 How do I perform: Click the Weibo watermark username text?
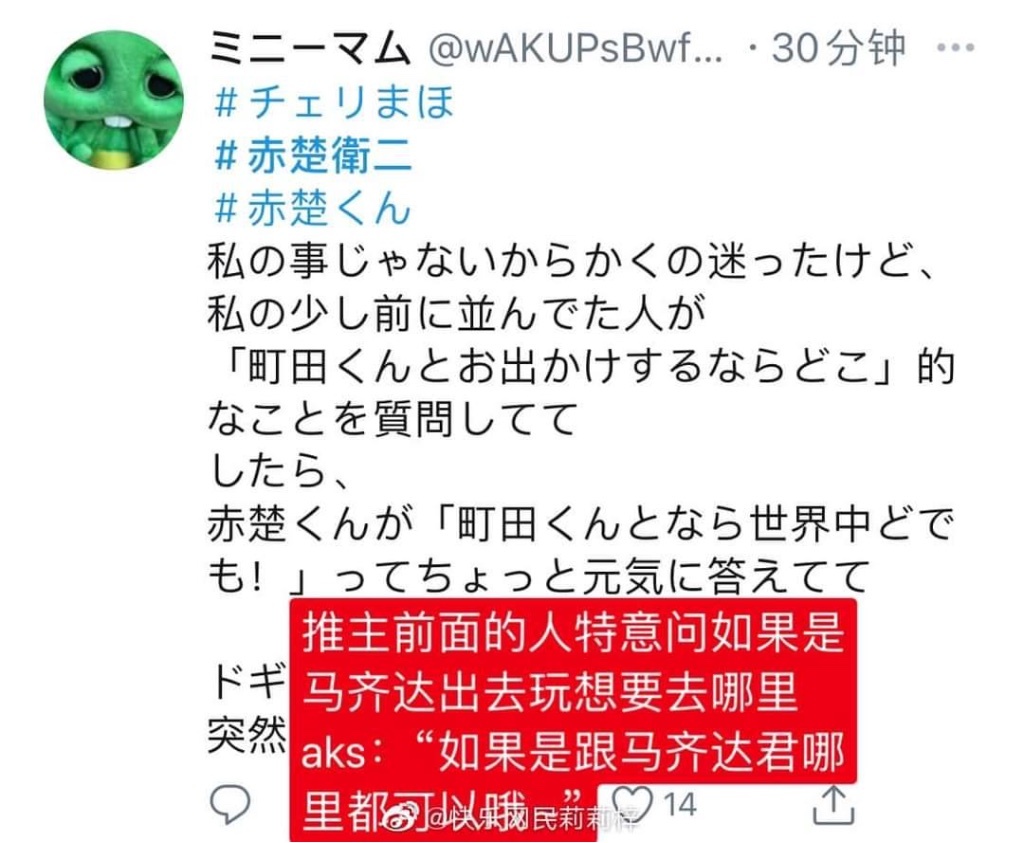[532, 818]
